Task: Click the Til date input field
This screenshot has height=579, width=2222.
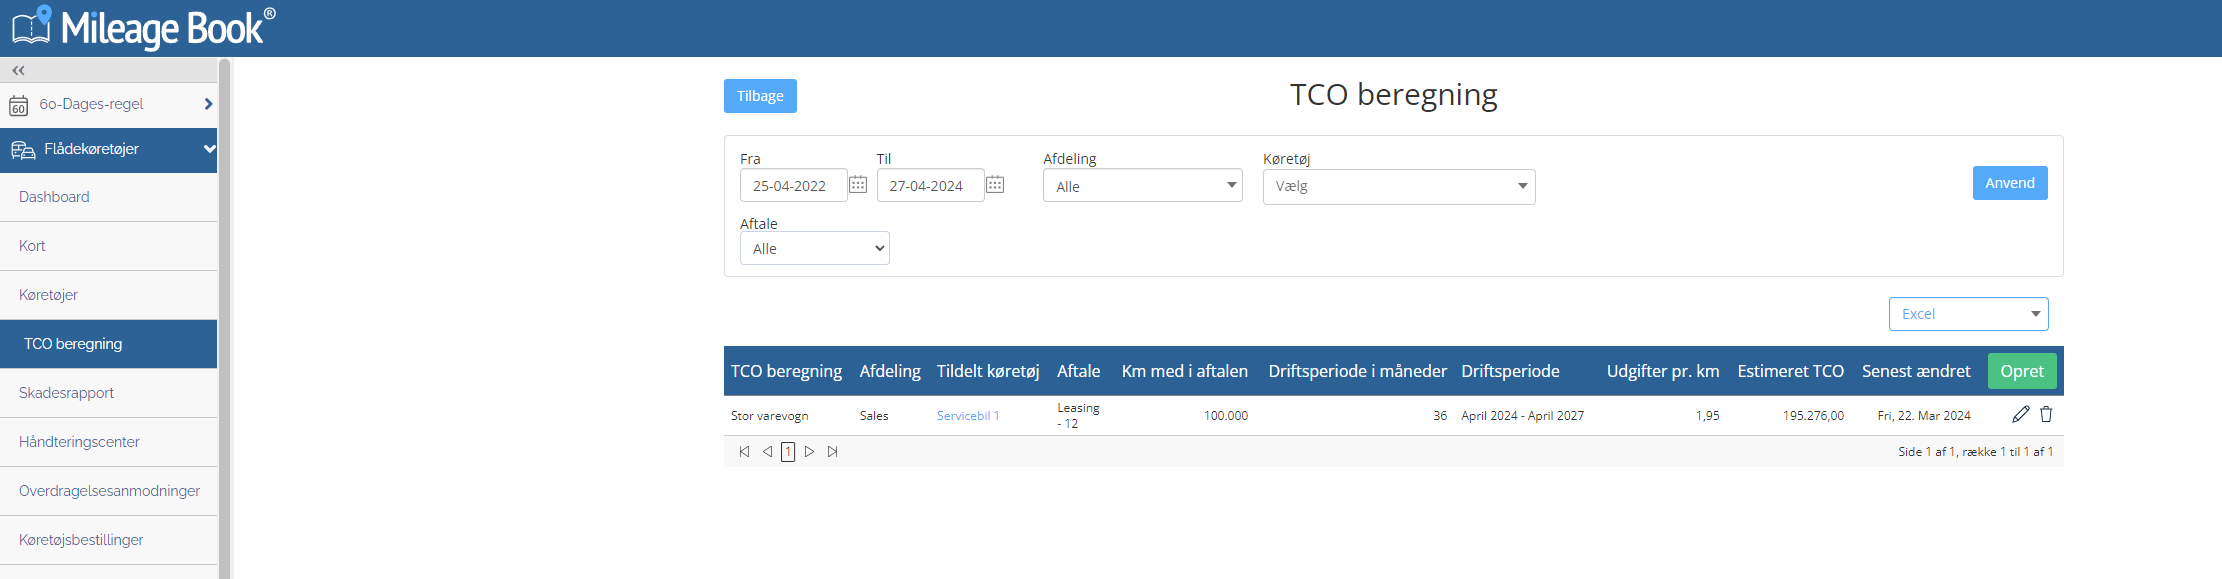Action: click(x=931, y=186)
